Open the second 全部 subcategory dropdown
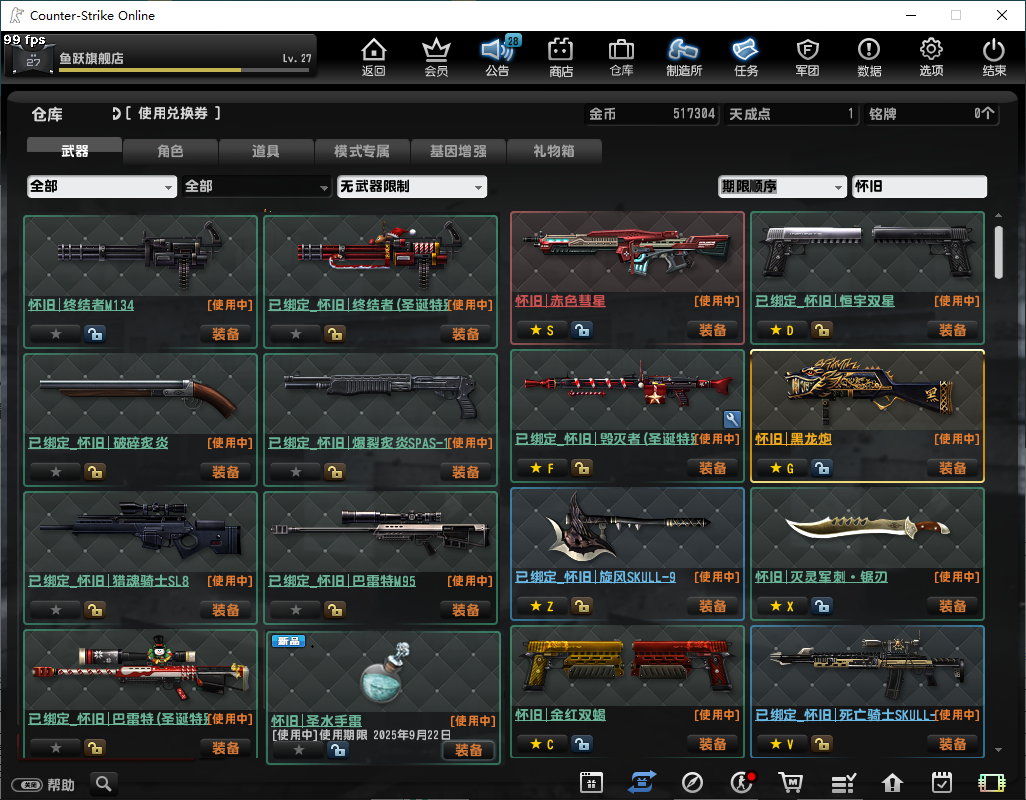Image resolution: width=1026 pixels, height=800 pixels. click(256, 186)
